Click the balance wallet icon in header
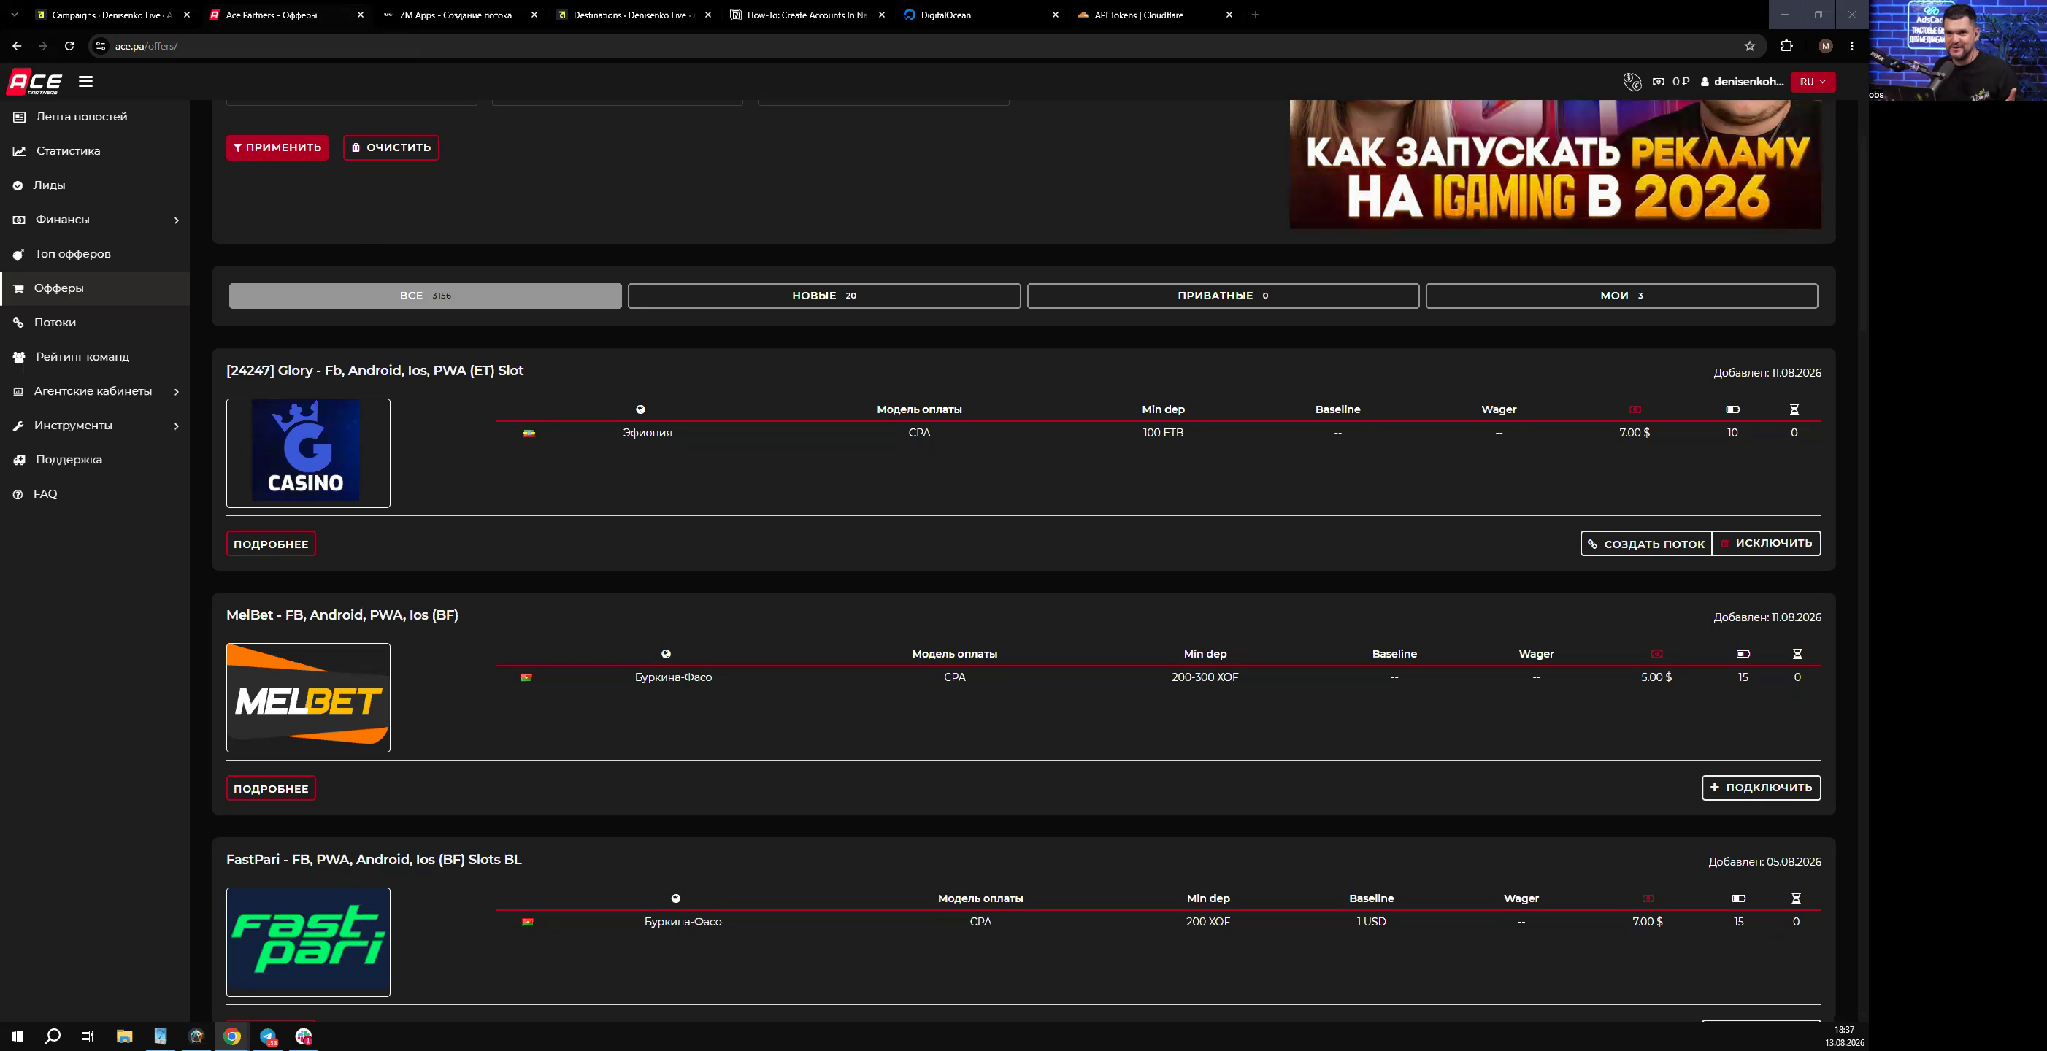The height and width of the screenshot is (1051, 2047). pos(1659,82)
